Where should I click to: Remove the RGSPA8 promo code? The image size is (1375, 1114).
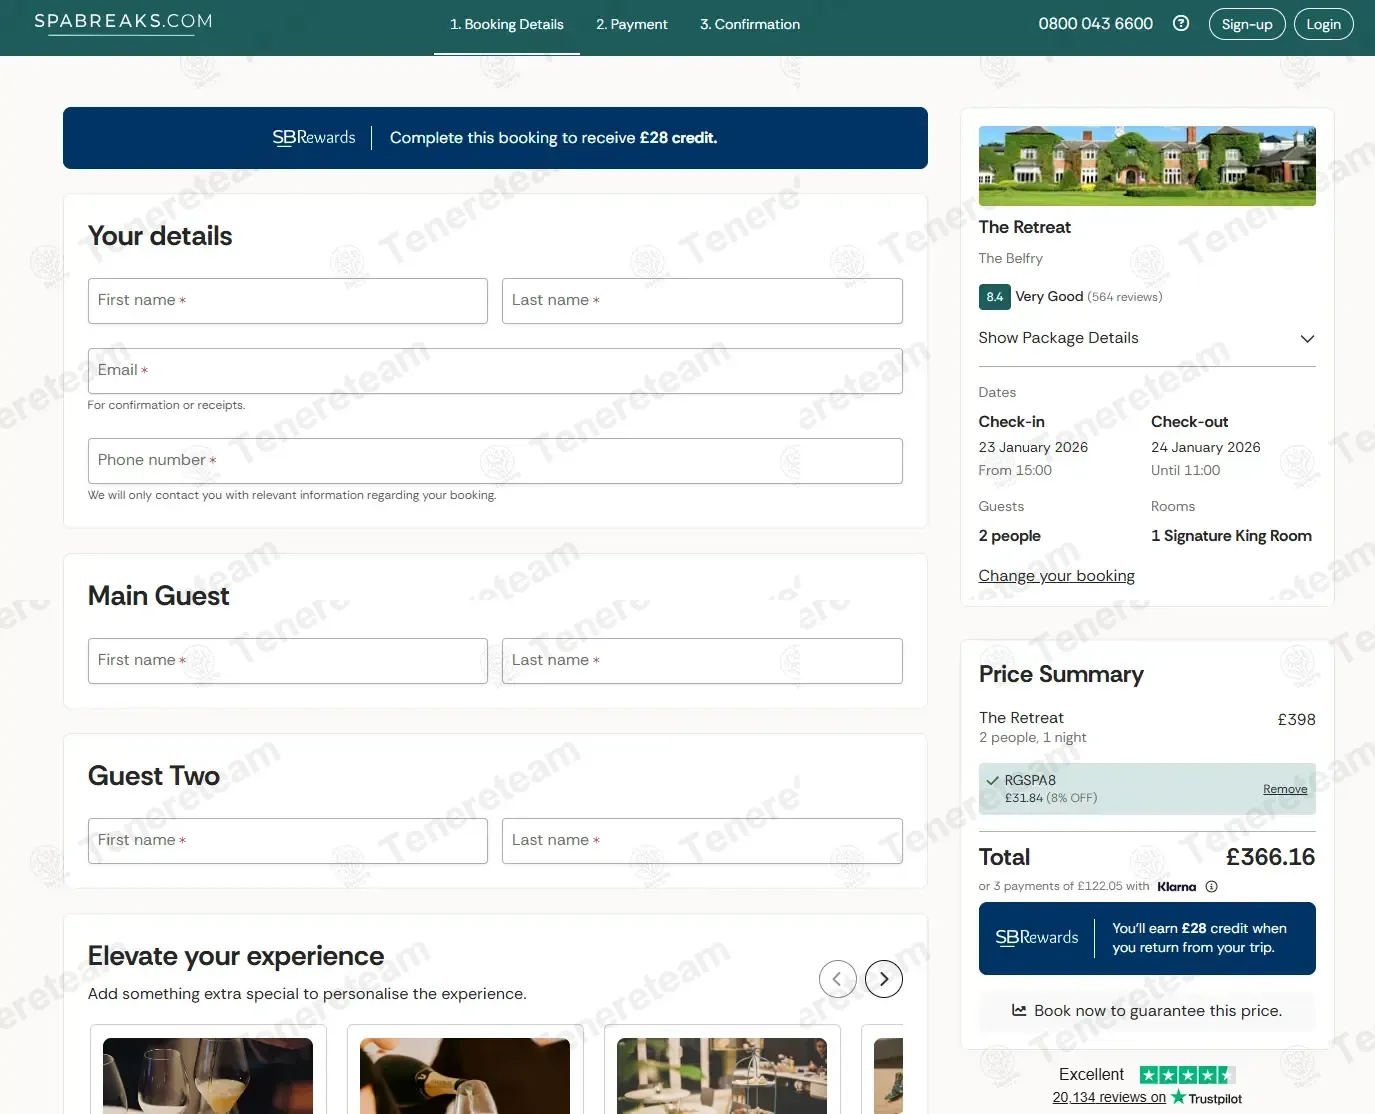point(1284,790)
